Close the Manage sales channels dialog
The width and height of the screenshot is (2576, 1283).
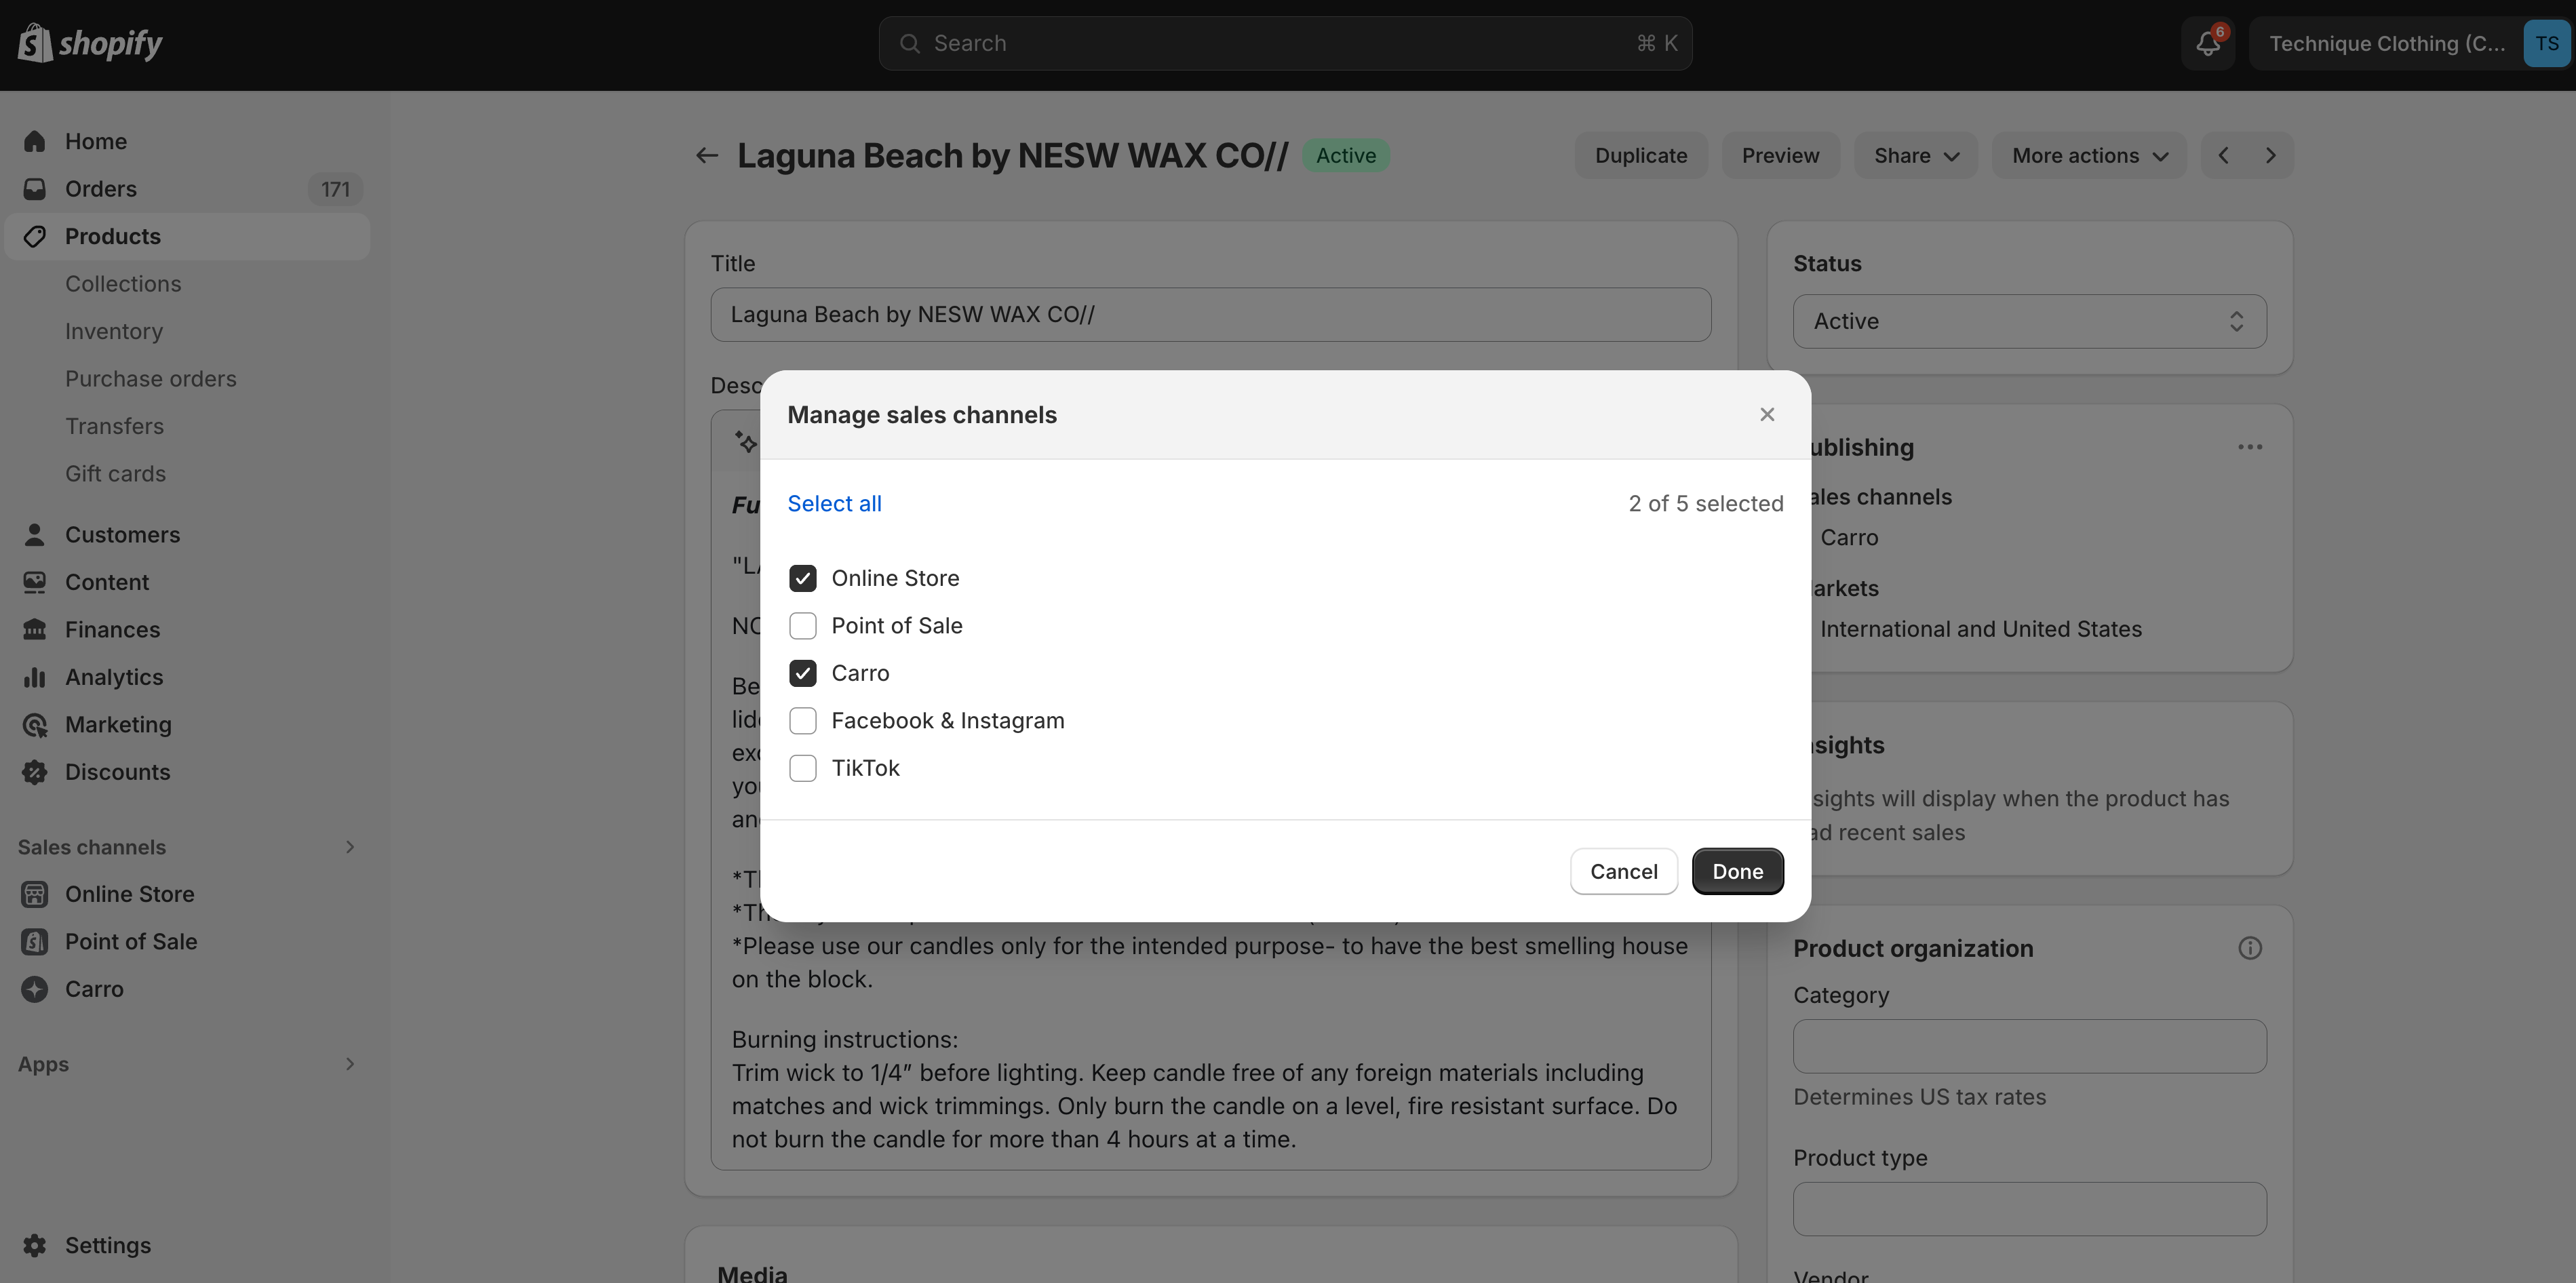(1767, 414)
